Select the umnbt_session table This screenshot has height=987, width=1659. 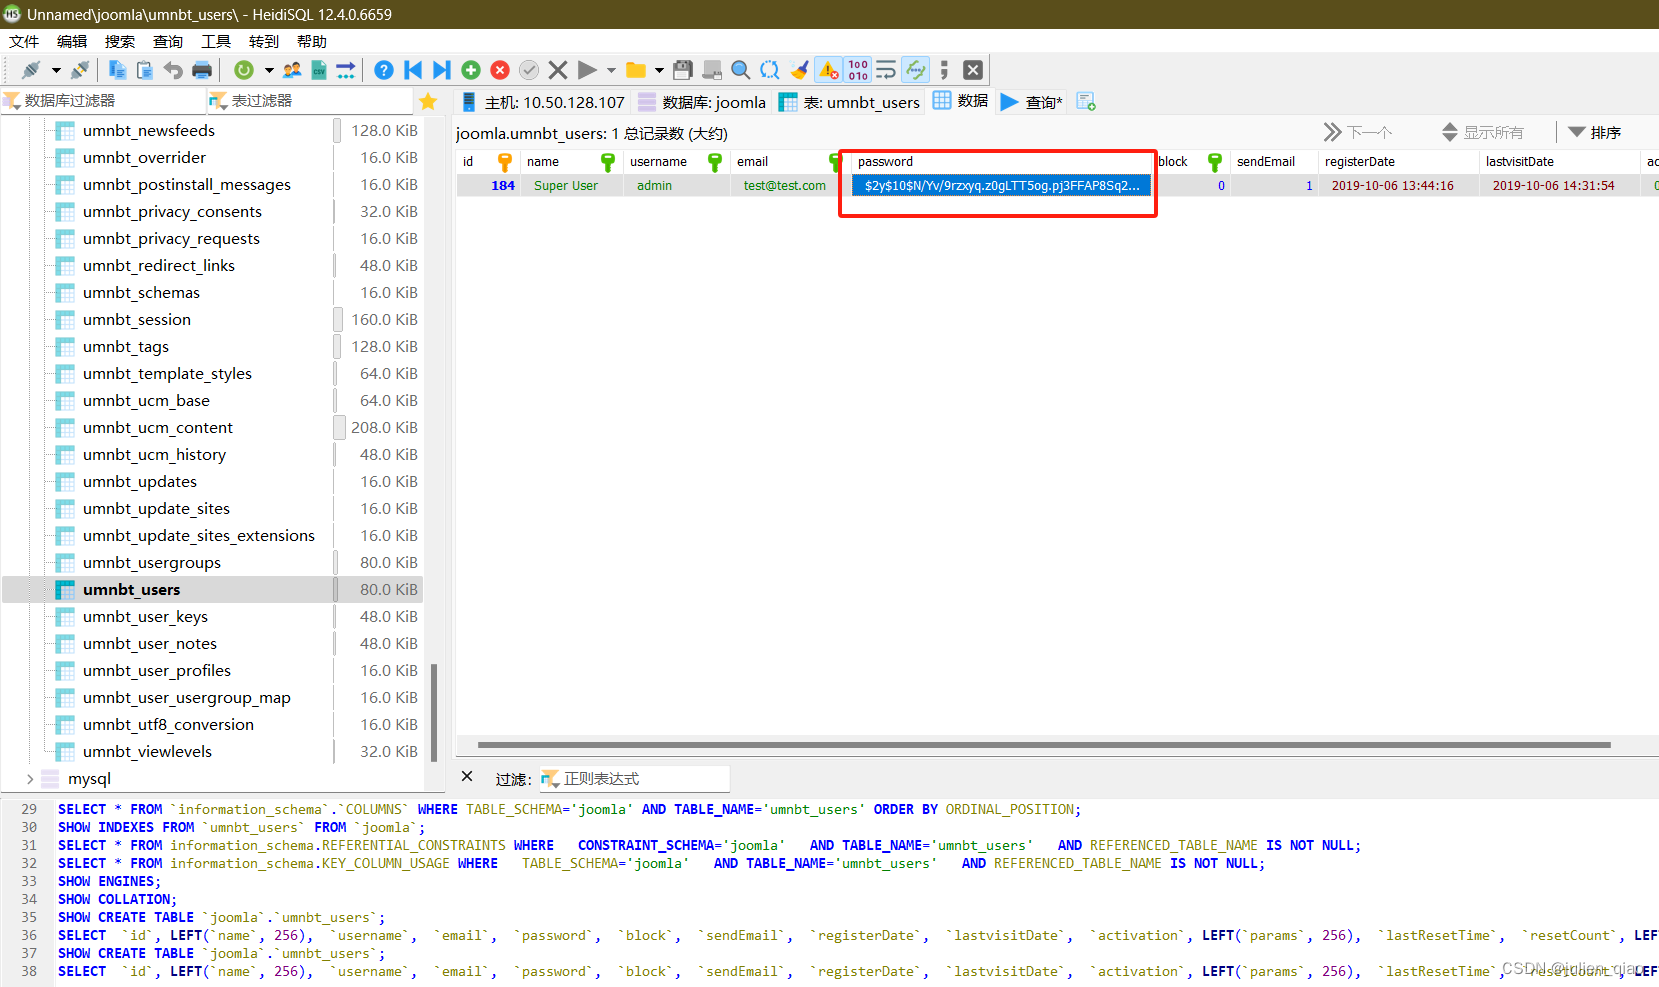(137, 320)
